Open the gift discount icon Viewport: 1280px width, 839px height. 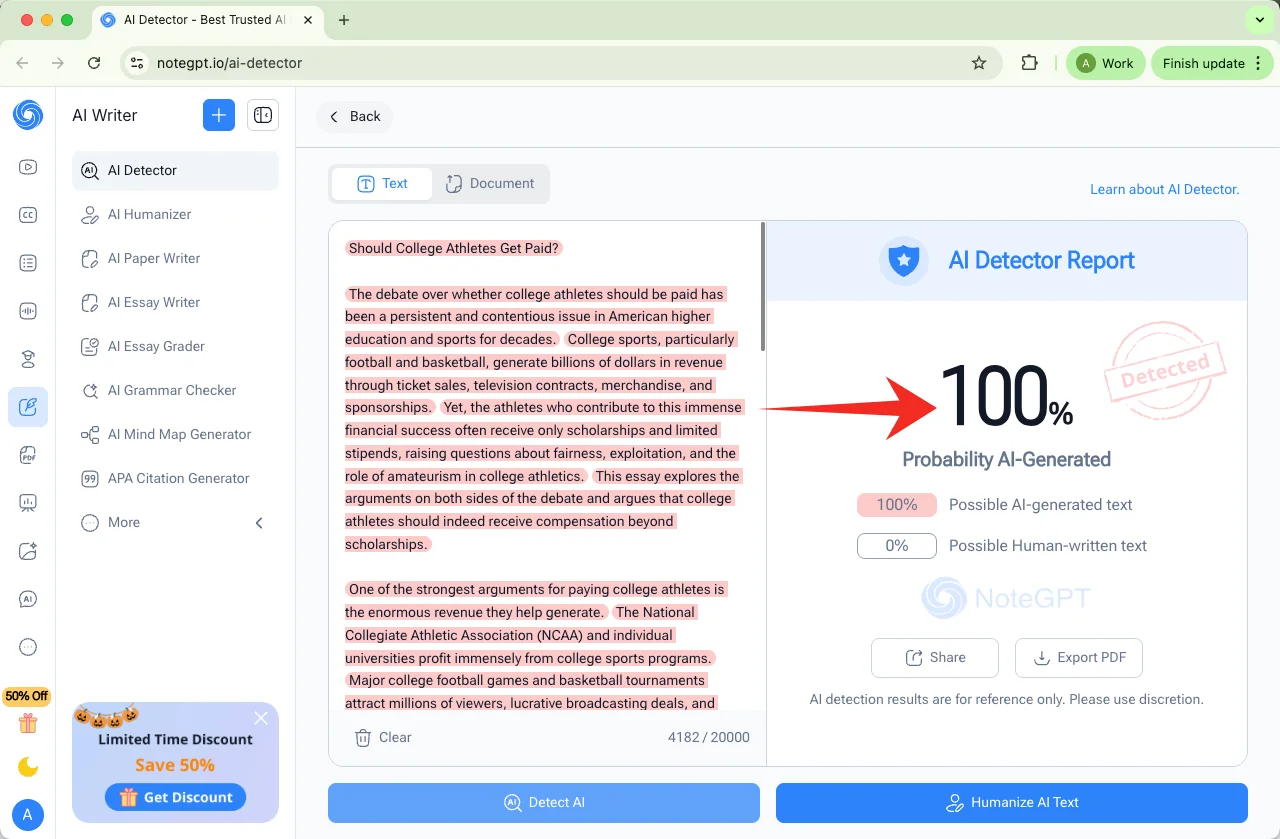(x=28, y=722)
